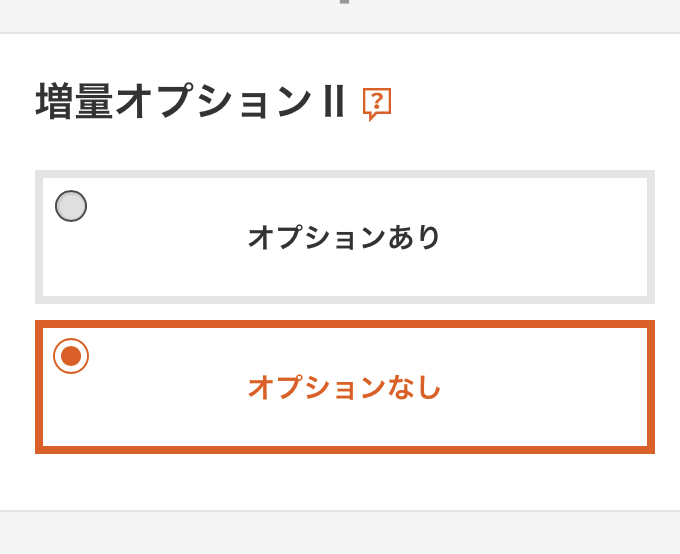
Task: Click the オプションあり label text
Action: 344,237
